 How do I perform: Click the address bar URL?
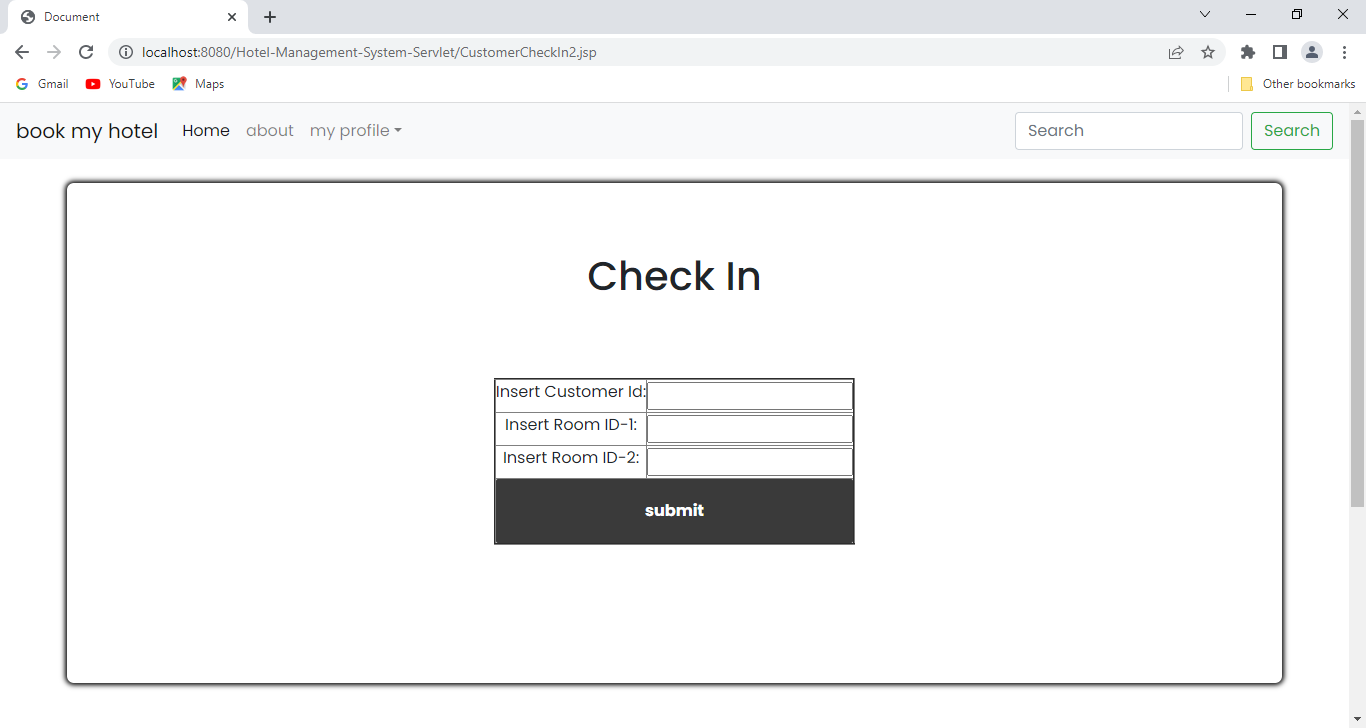(369, 52)
